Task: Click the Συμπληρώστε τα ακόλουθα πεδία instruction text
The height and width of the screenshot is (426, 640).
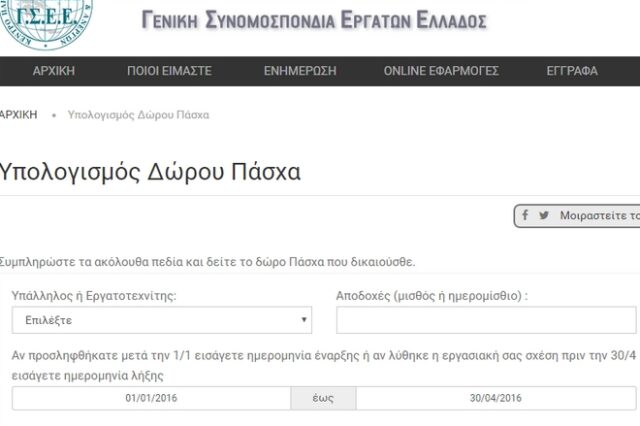Action: (207, 262)
